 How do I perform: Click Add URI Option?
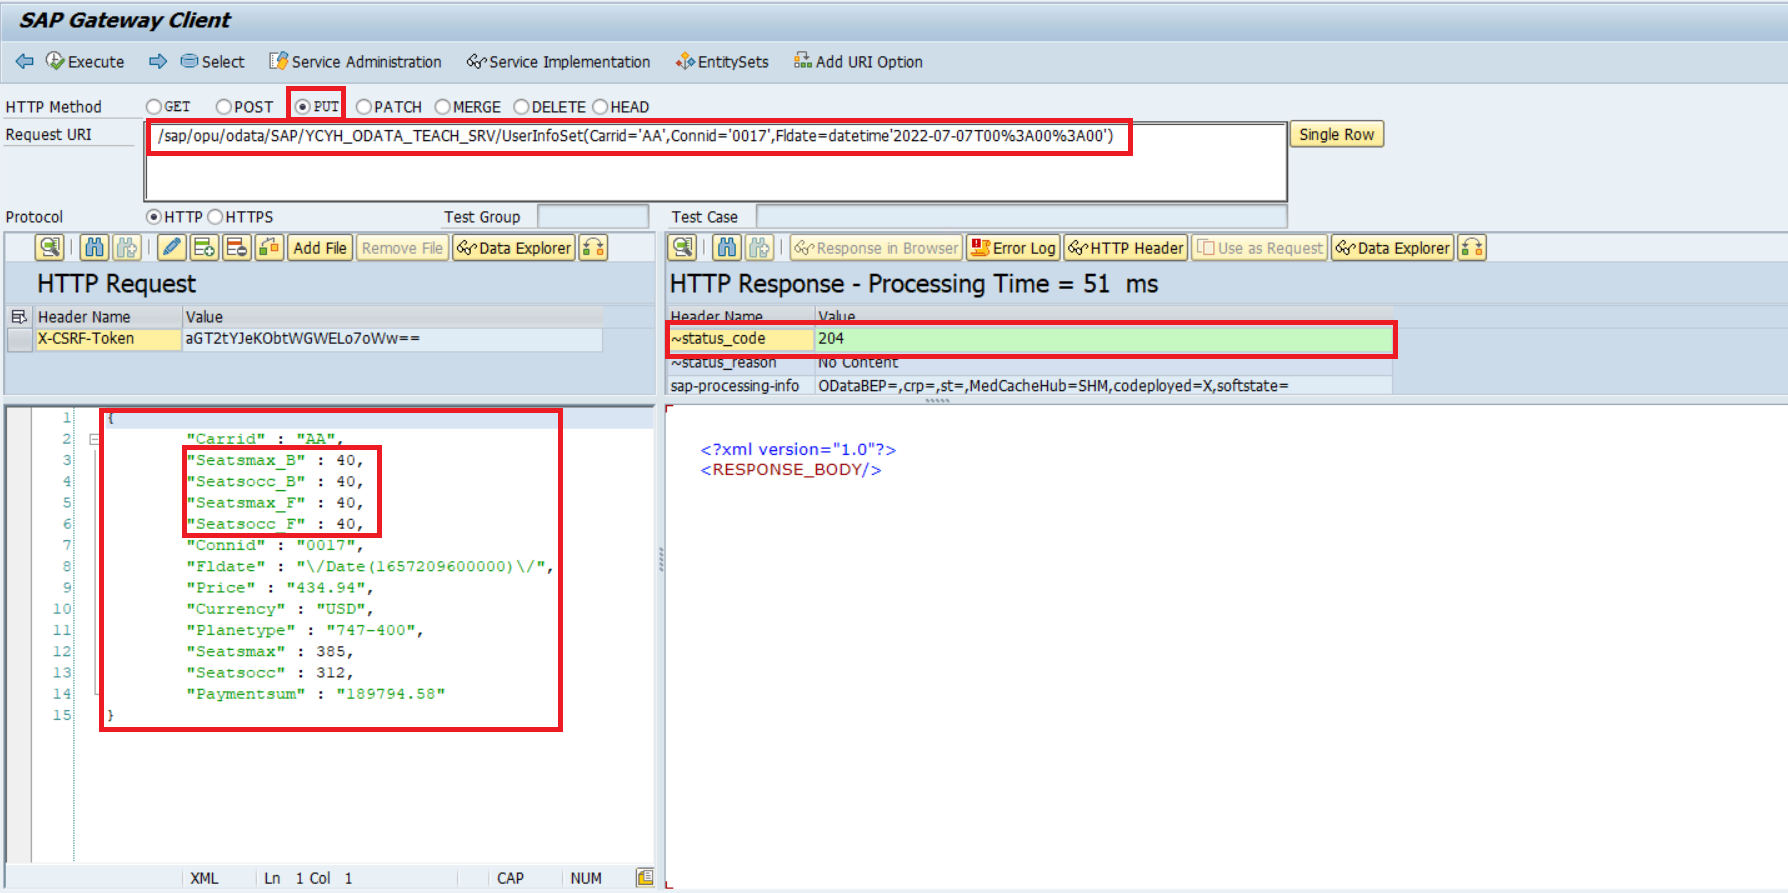pyautogui.click(x=858, y=62)
